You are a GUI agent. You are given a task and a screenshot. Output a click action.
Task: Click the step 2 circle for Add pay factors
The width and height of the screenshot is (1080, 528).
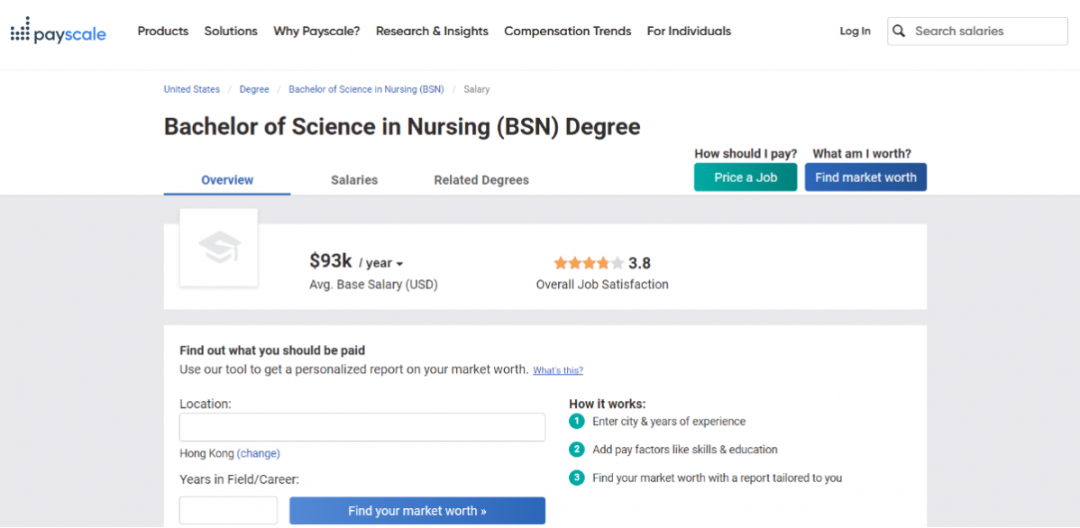[x=577, y=450]
